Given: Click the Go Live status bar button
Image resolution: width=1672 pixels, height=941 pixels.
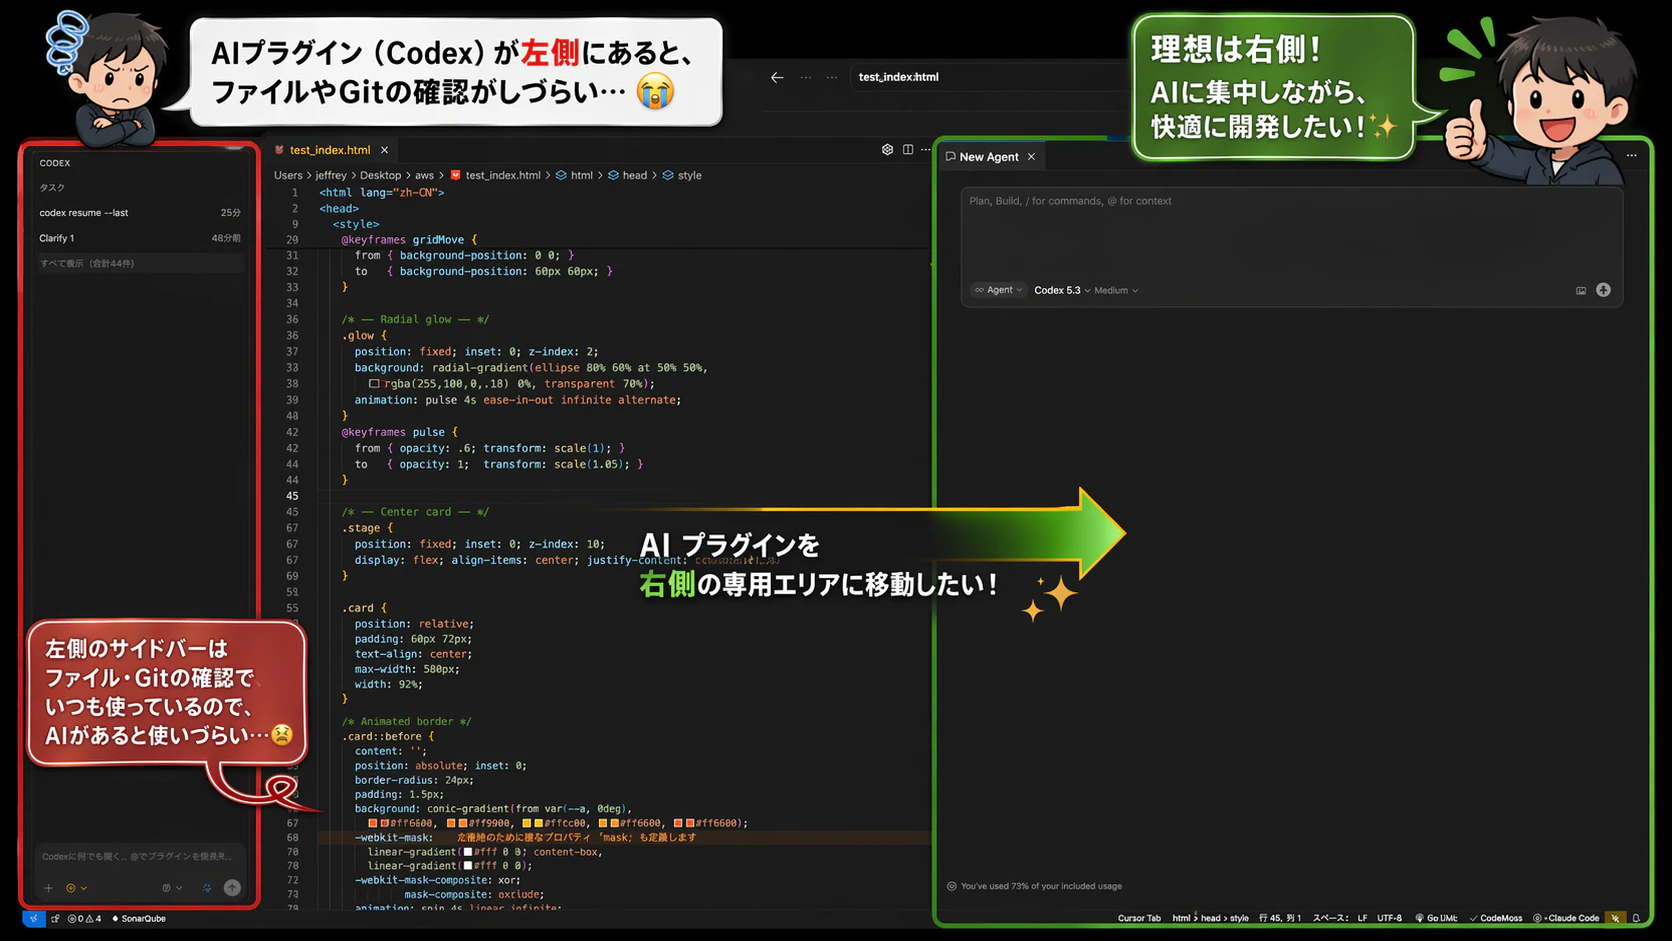Looking at the screenshot, I should (x=1436, y=918).
